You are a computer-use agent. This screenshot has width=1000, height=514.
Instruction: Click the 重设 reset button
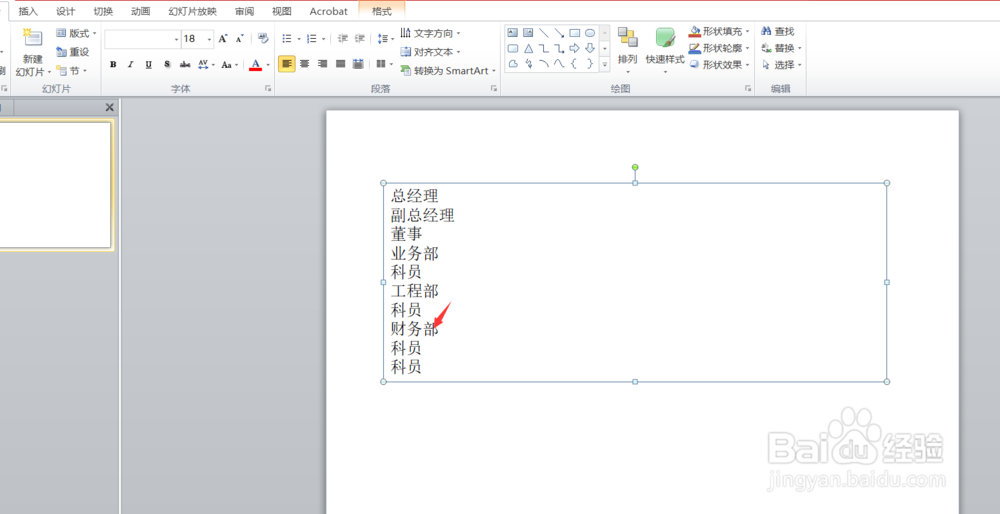tap(73, 52)
